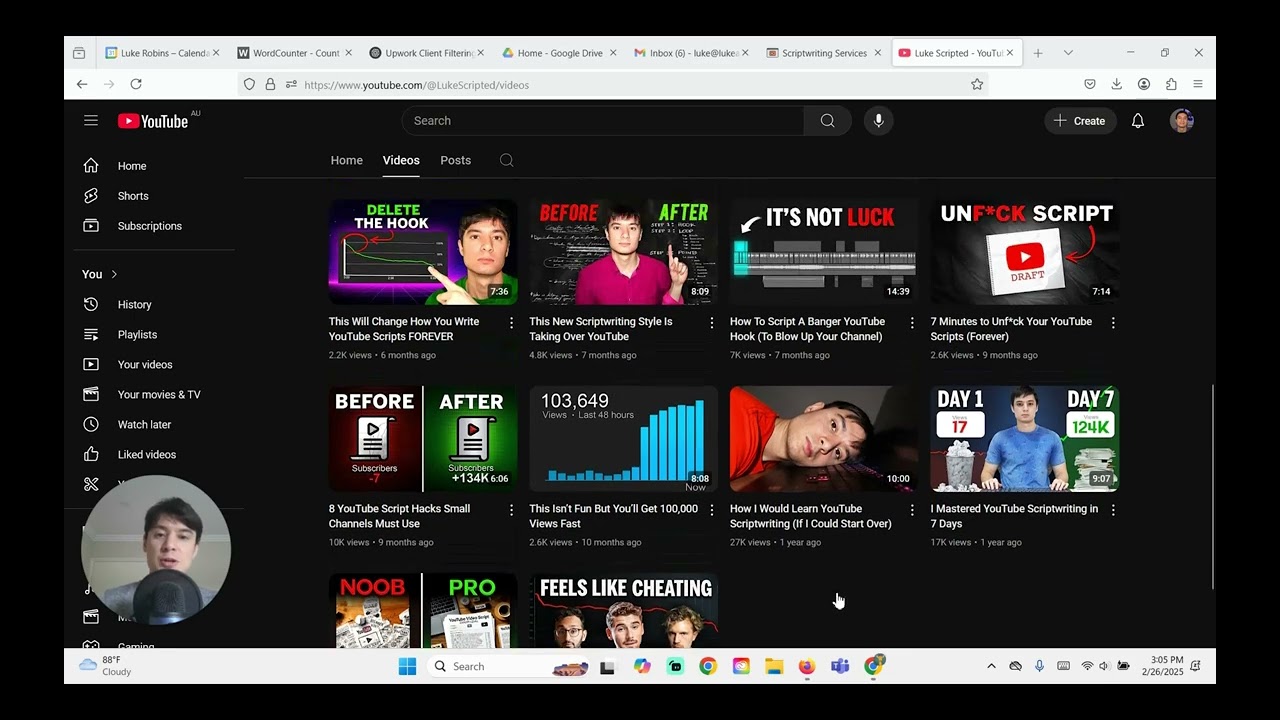The image size is (1280, 720).
Task: Open browser extensions puzzle icon
Action: [x=1171, y=85]
